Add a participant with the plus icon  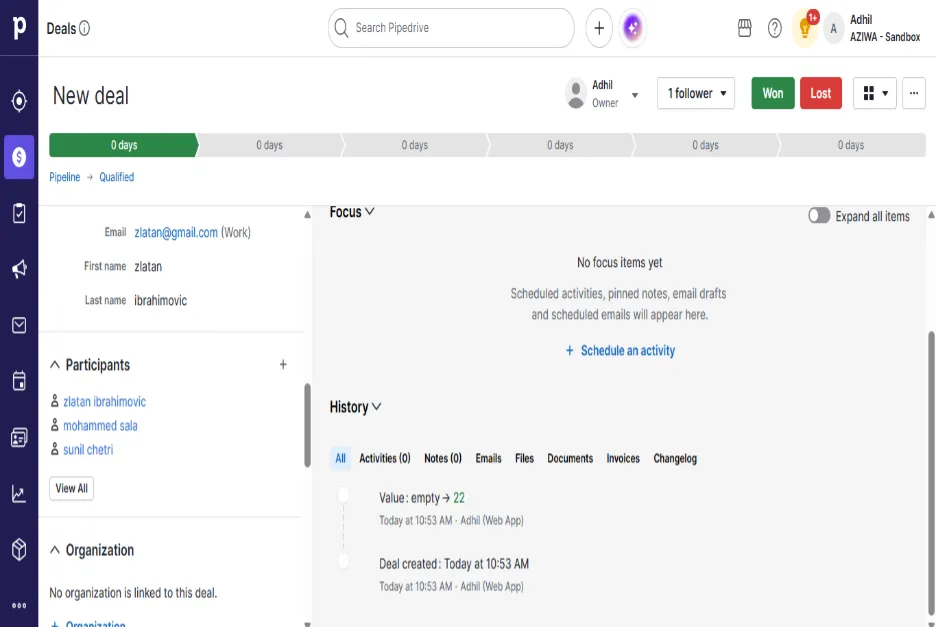(283, 364)
